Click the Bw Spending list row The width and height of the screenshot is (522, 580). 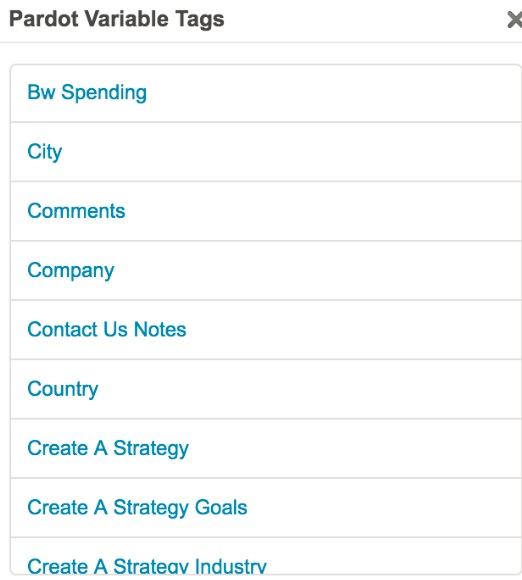tap(266, 93)
